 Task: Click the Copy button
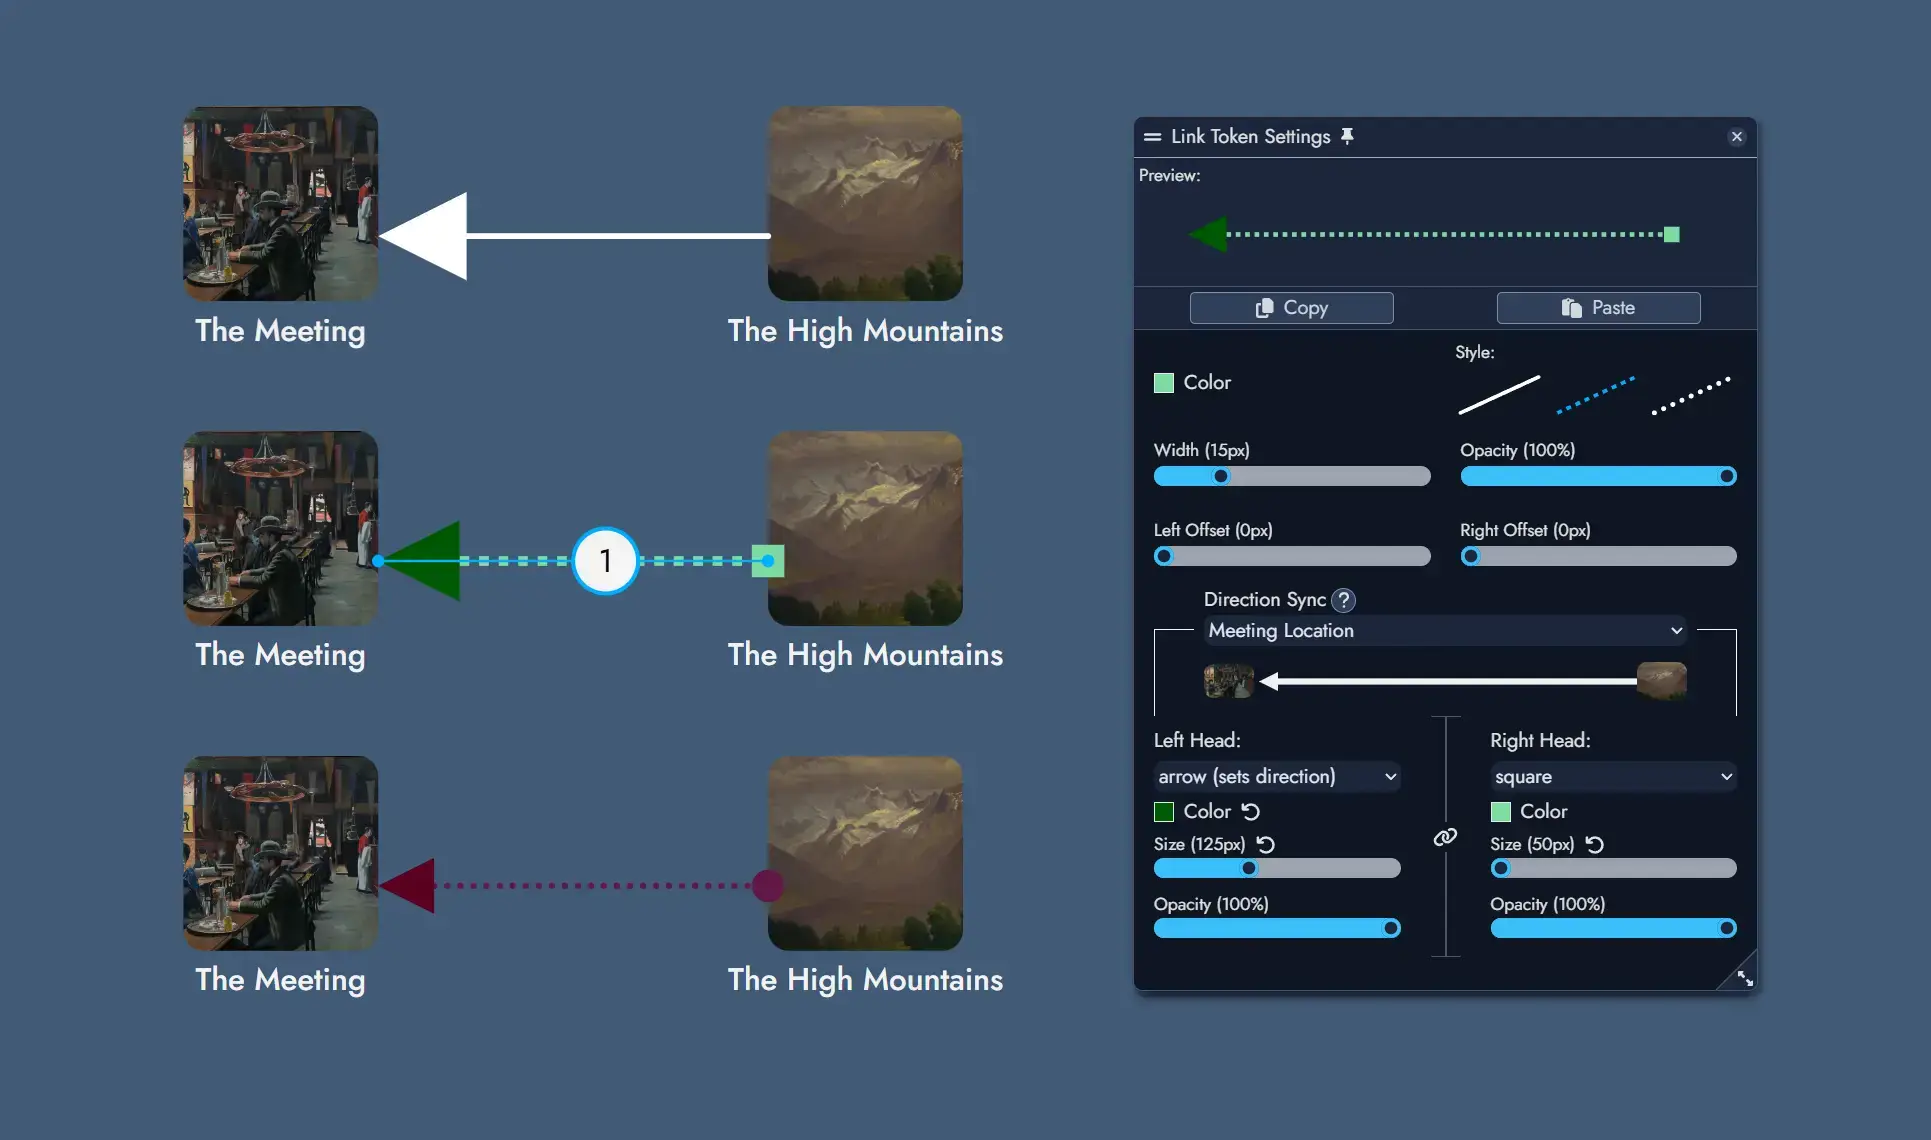(1291, 308)
